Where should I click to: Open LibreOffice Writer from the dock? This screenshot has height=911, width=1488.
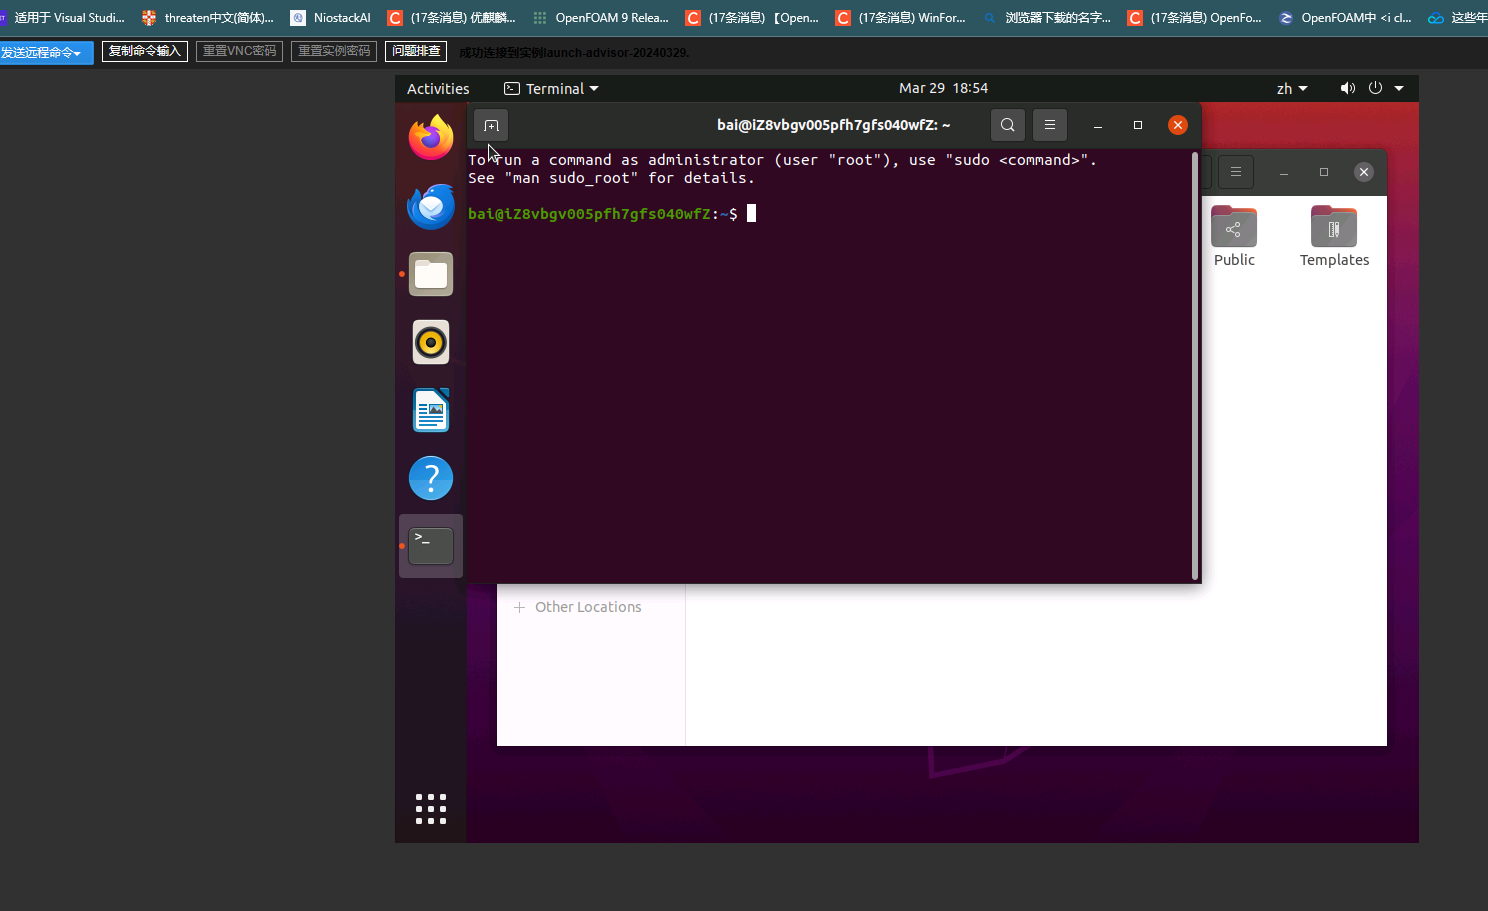[x=431, y=410]
